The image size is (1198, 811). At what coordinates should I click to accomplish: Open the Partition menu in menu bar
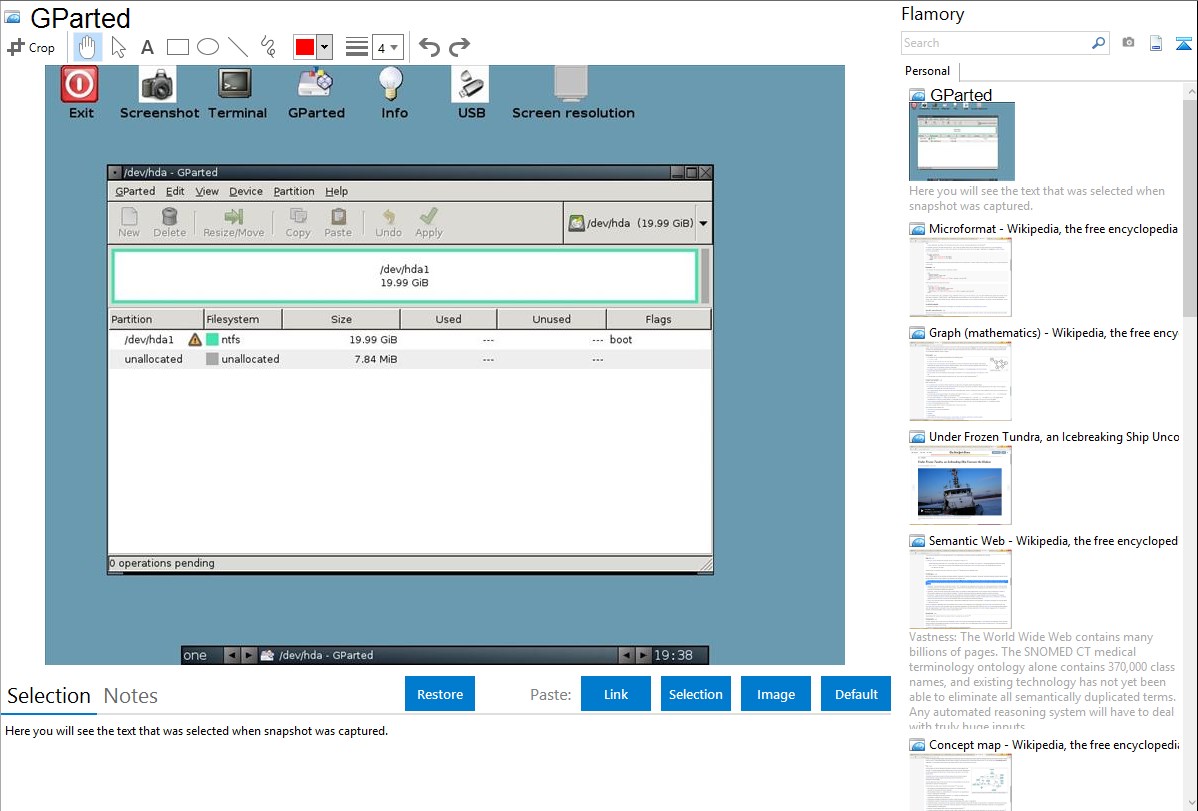[x=294, y=191]
